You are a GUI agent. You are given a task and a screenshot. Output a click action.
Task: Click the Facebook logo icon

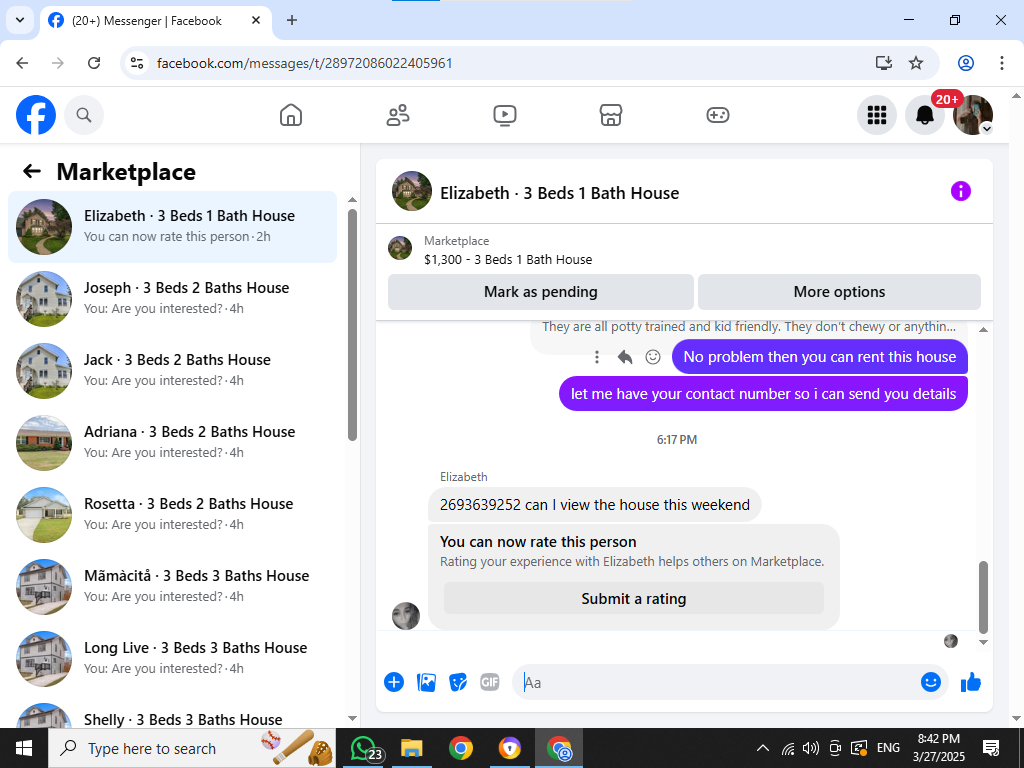[36, 115]
